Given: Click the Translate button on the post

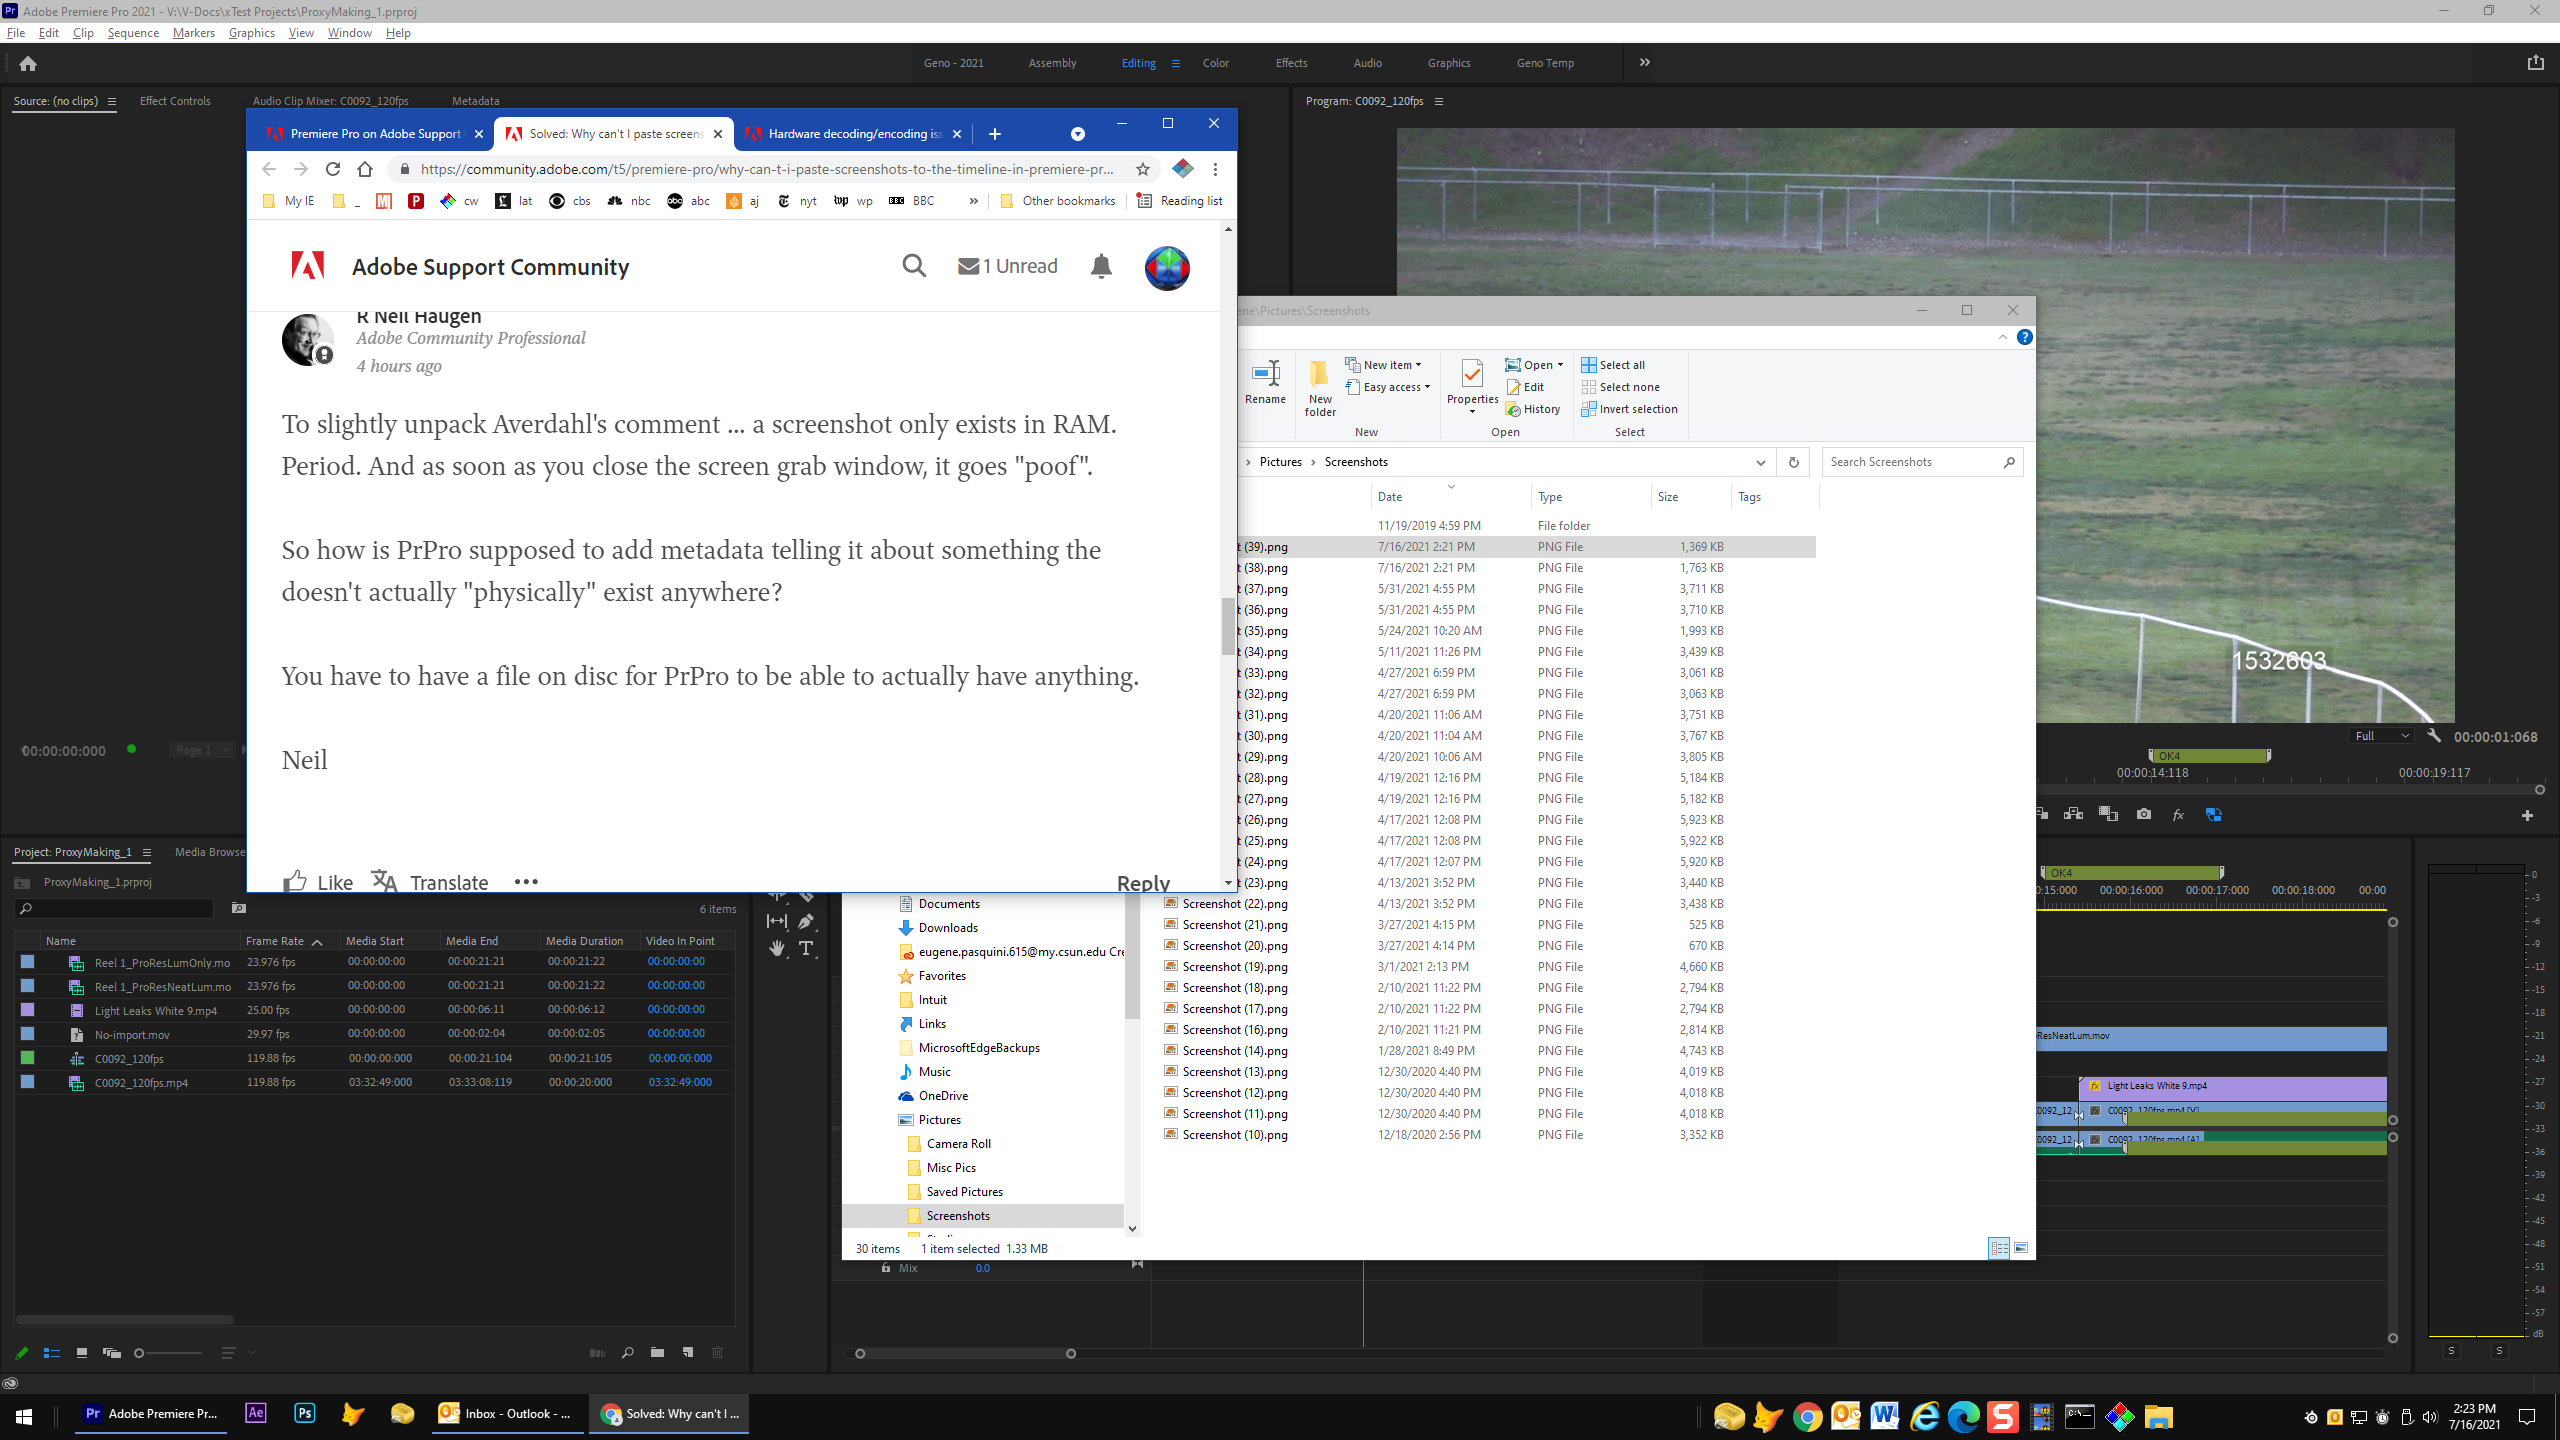Looking at the screenshot, I should click(x=431, y=881).
